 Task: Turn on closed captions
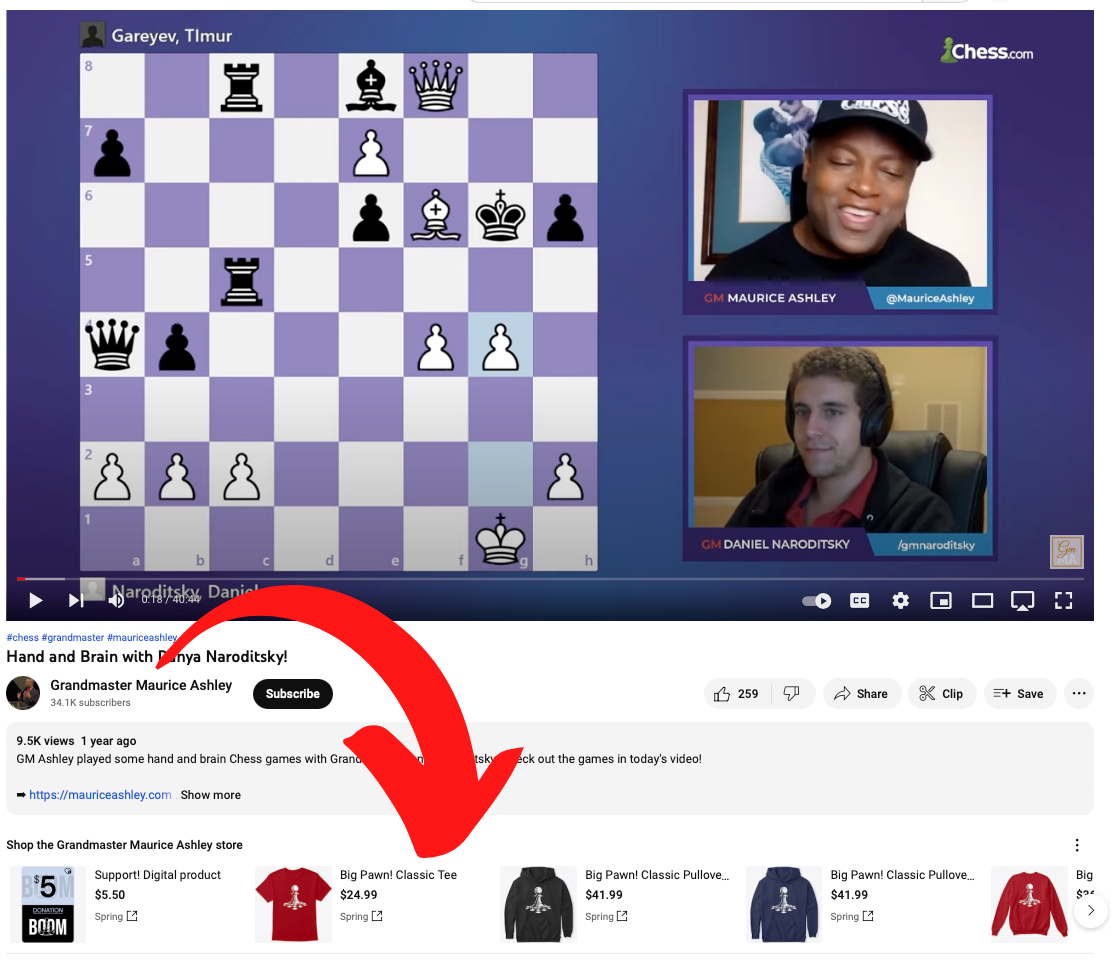pyautogui.click(x=859, y=601)
